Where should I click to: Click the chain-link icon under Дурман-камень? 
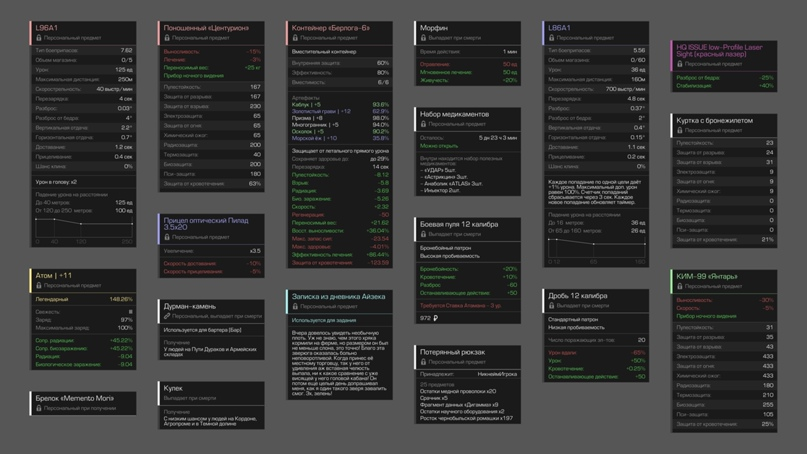click(167, 316)
